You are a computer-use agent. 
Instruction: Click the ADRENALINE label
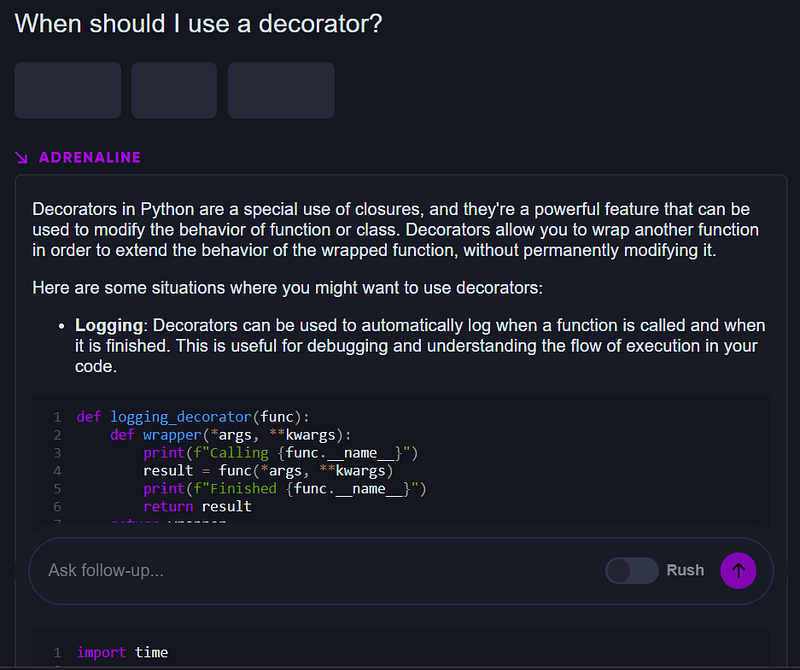(x=90, y=158)
